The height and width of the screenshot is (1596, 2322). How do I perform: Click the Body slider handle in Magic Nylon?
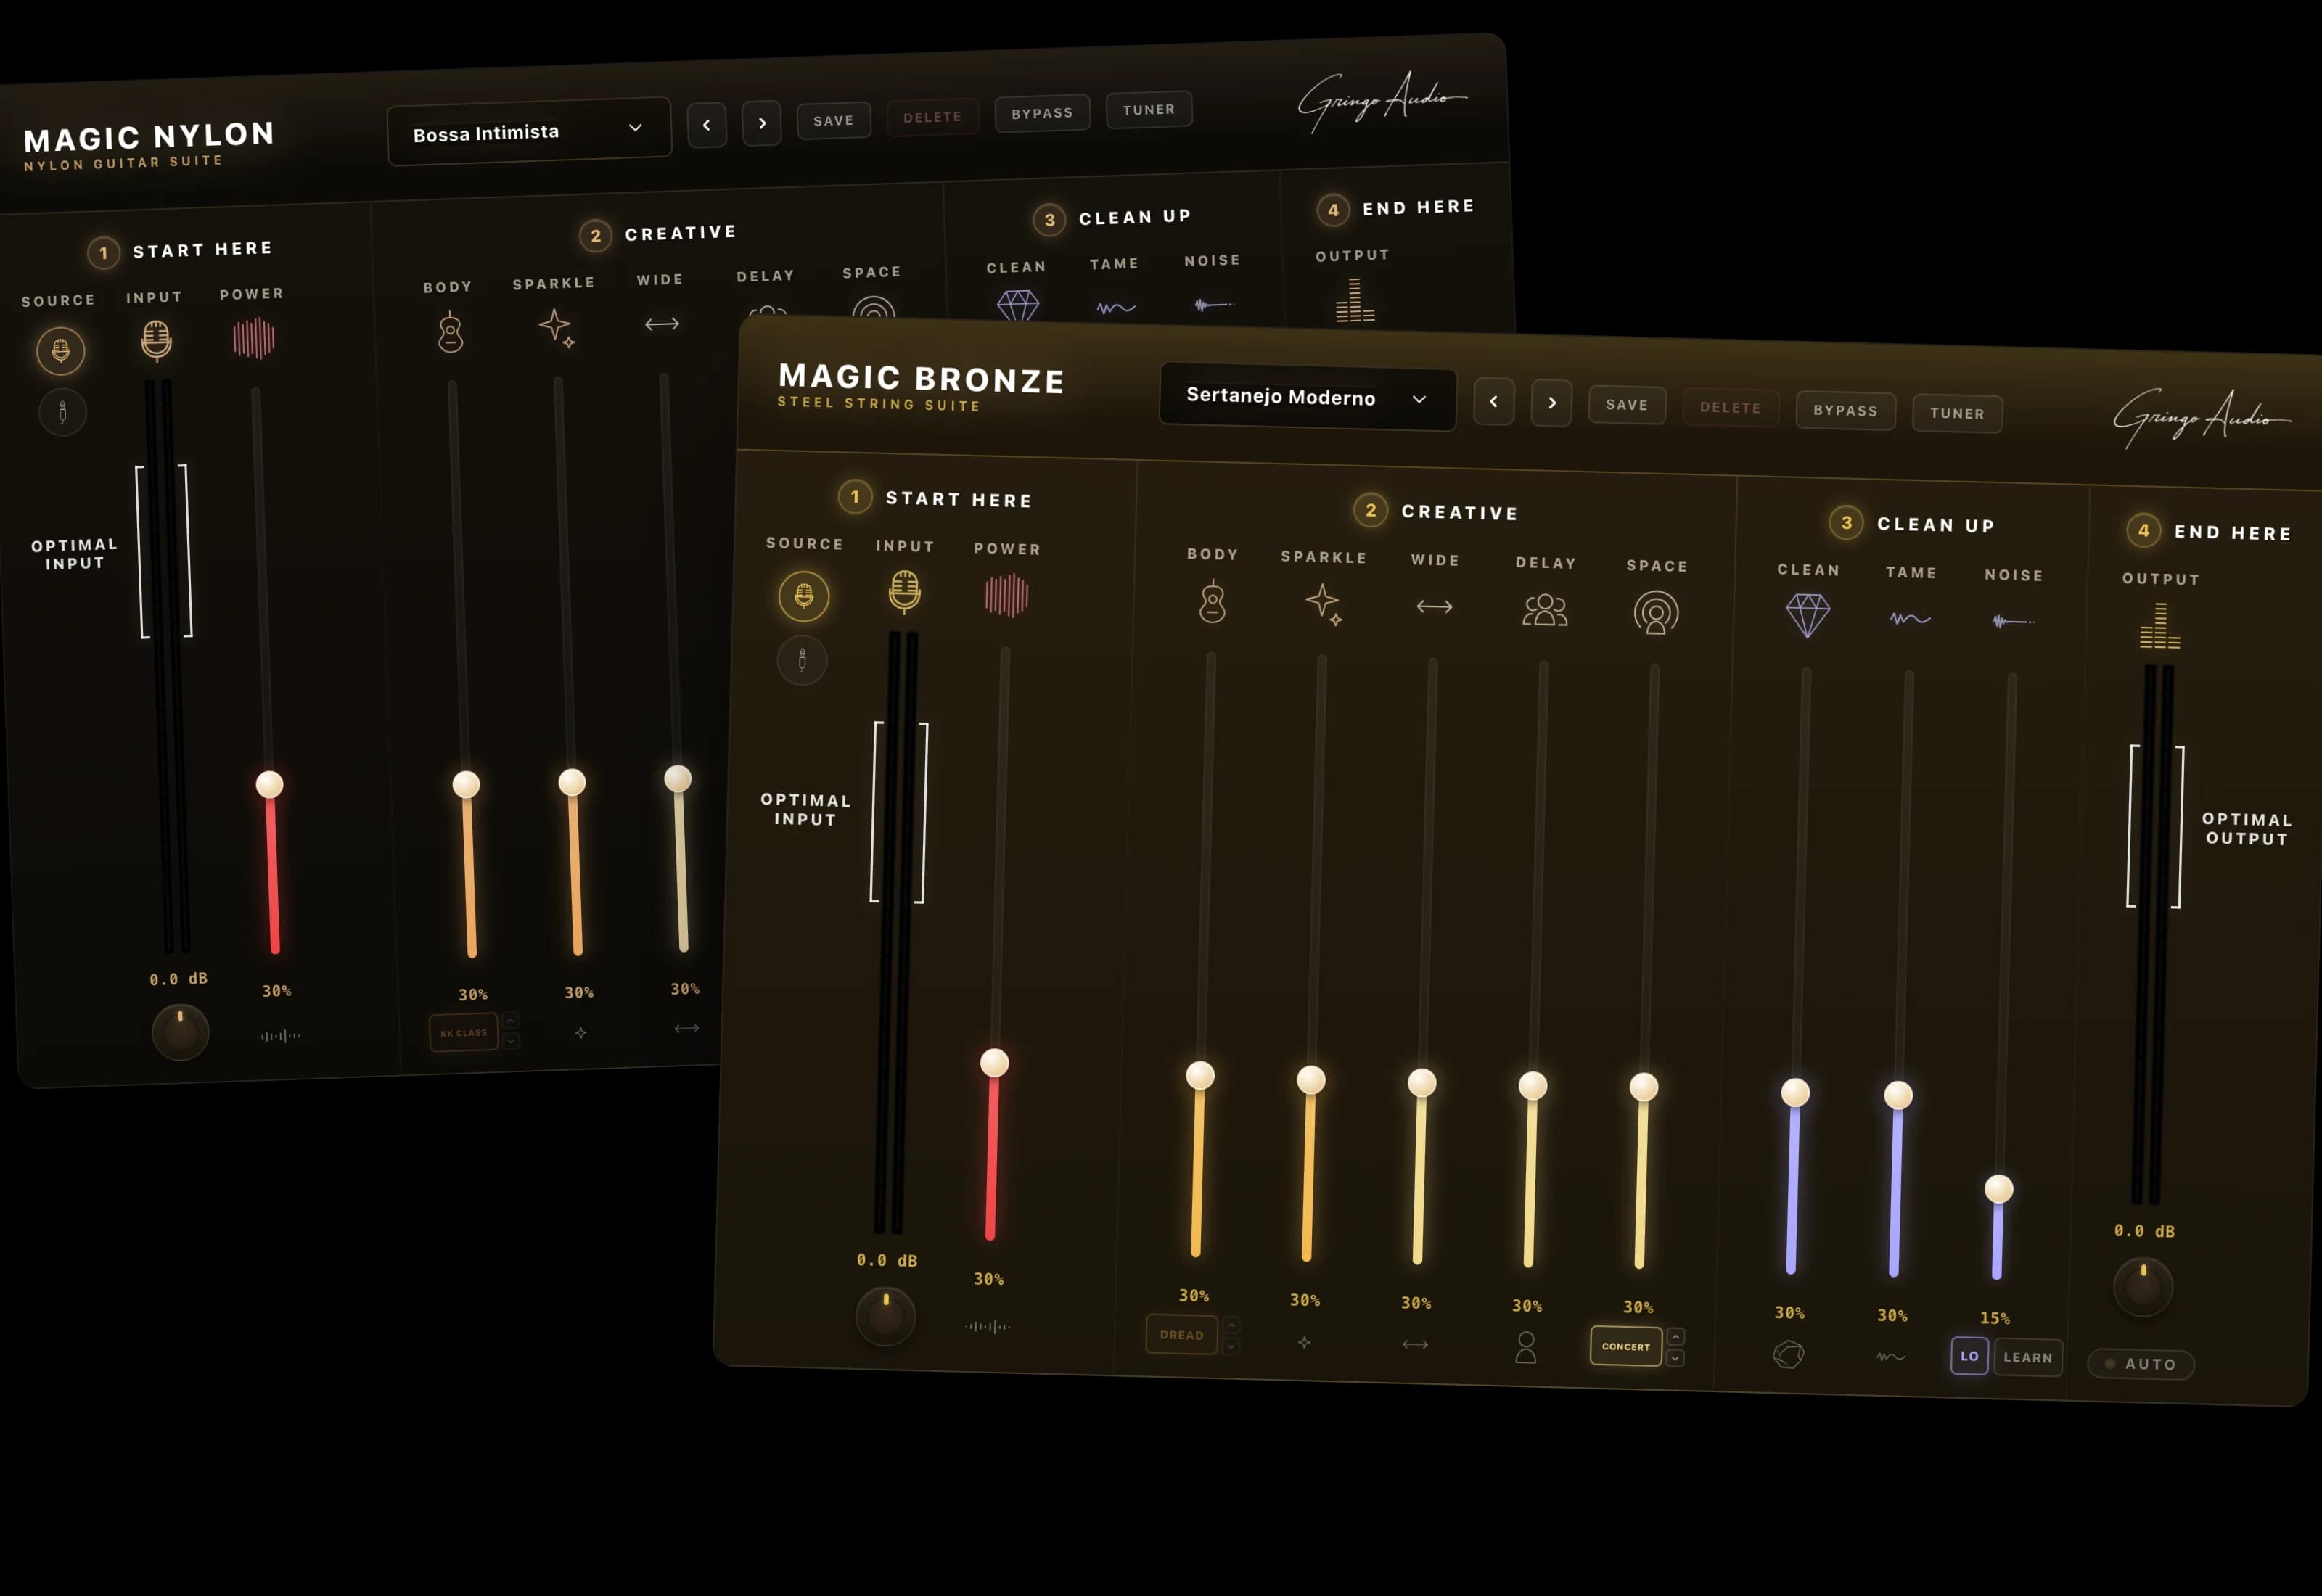(x=466, y=784)
